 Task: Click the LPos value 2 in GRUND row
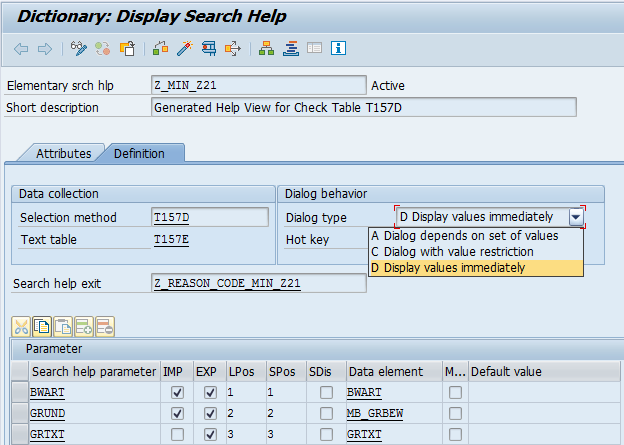[246, 413]
